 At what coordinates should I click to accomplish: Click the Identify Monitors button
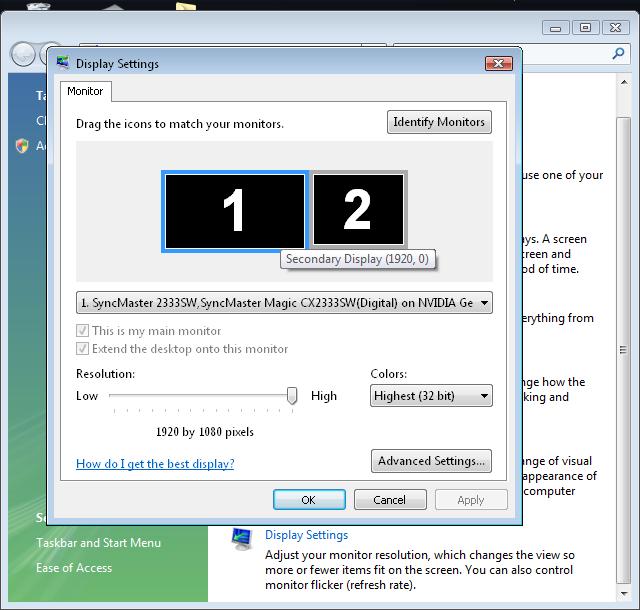439,122
